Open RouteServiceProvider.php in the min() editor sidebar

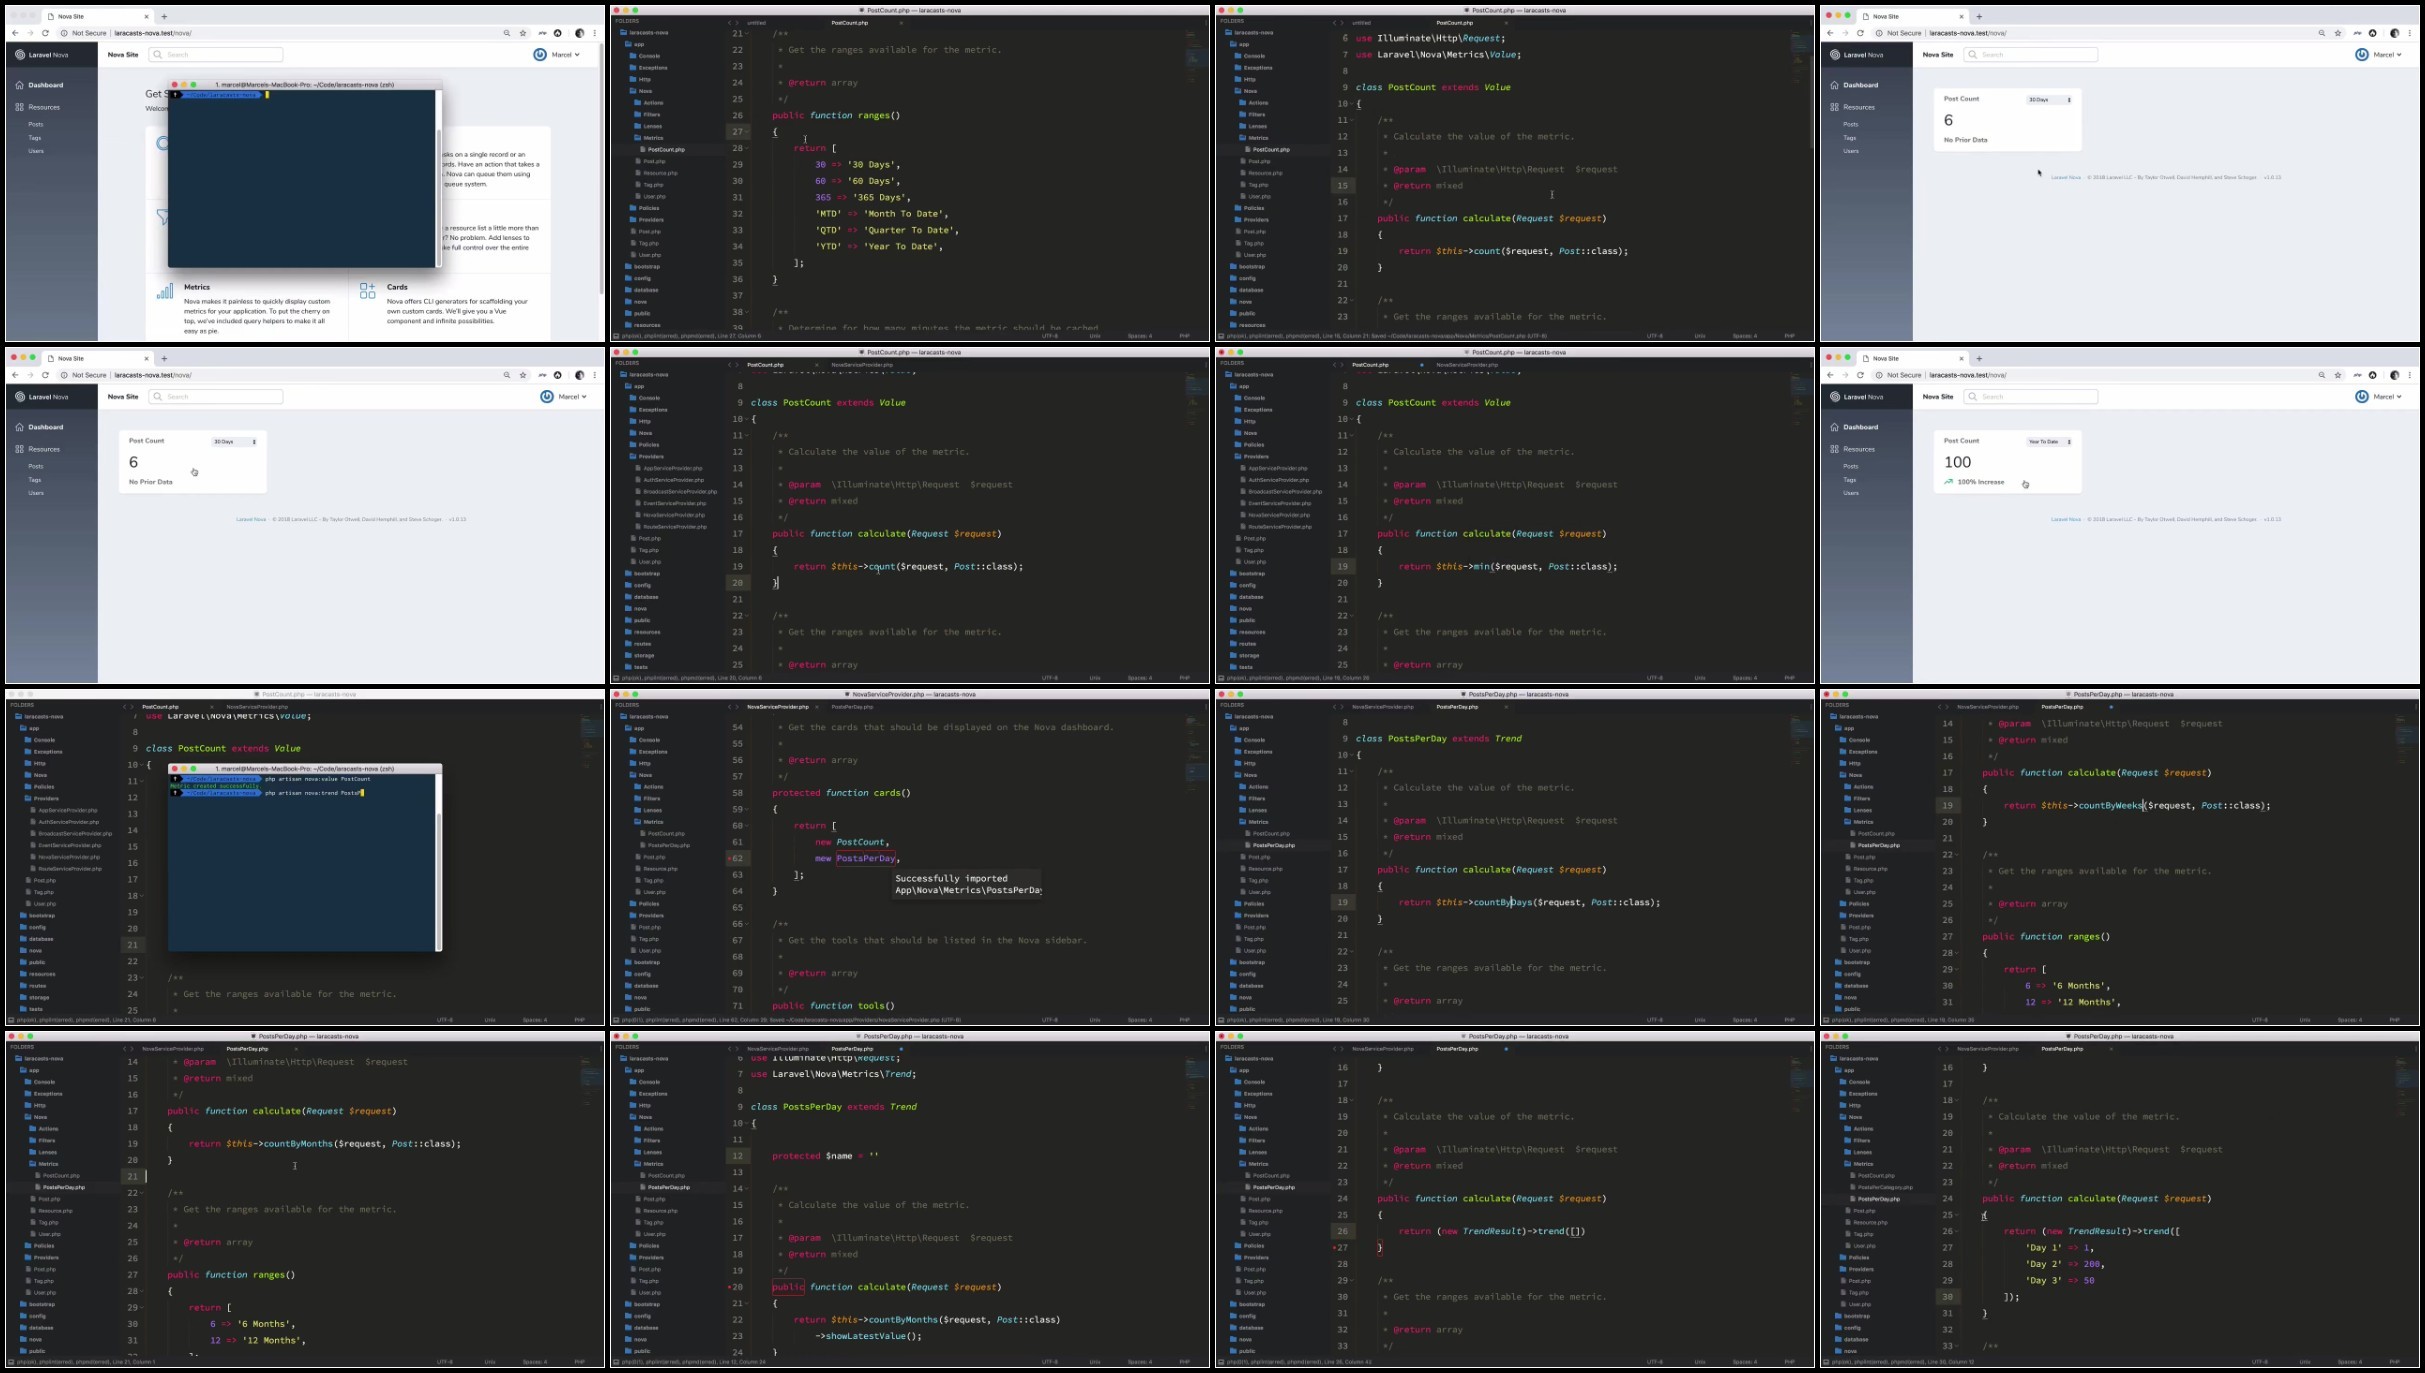click(1278, 526)
